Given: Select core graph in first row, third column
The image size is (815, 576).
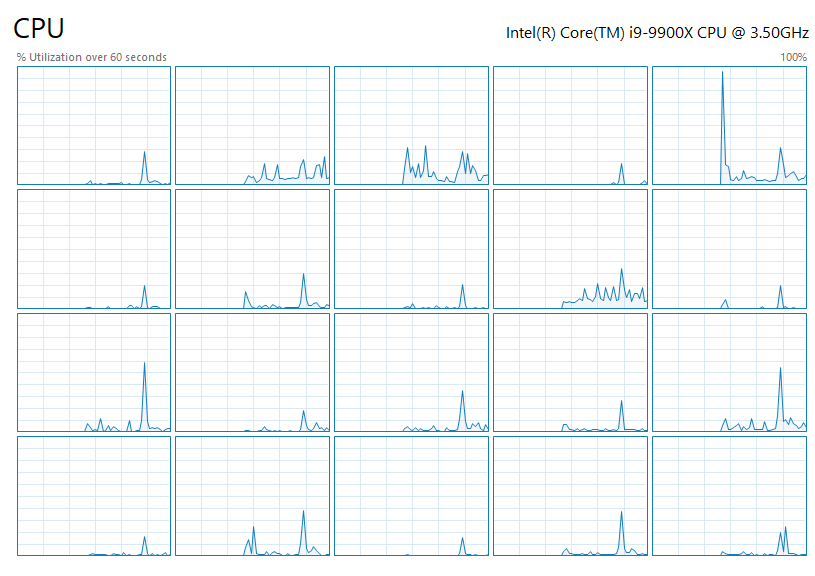Looking at the screenshot, I should coord(412,125).
